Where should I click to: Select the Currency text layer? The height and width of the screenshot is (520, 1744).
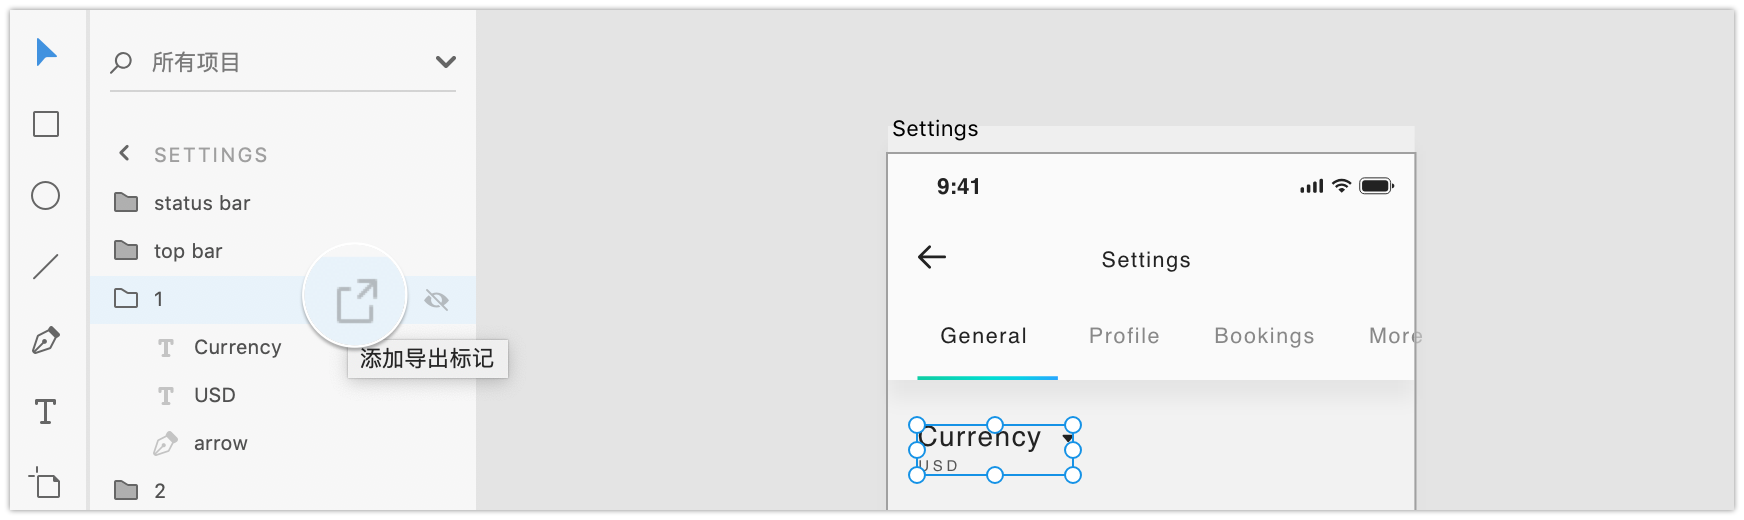237,347
